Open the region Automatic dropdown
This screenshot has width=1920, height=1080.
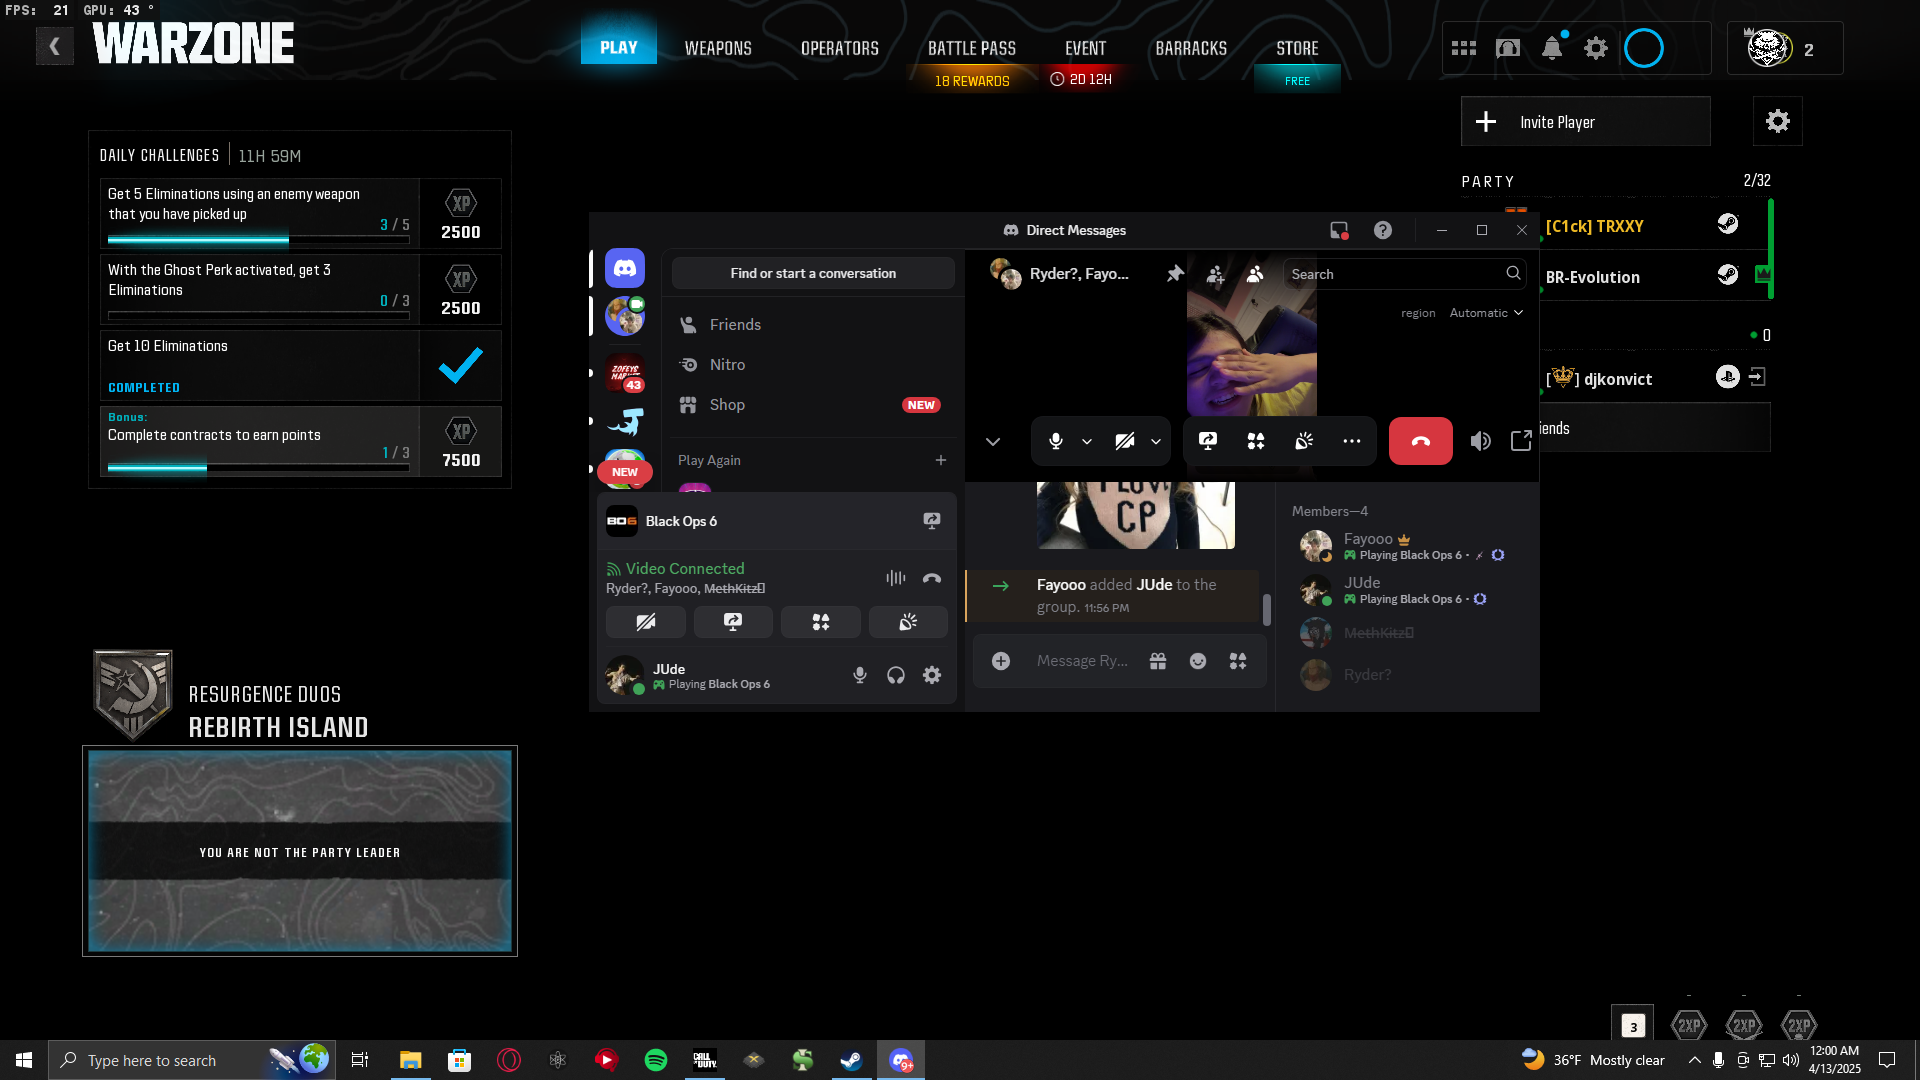click(1486, 313)
